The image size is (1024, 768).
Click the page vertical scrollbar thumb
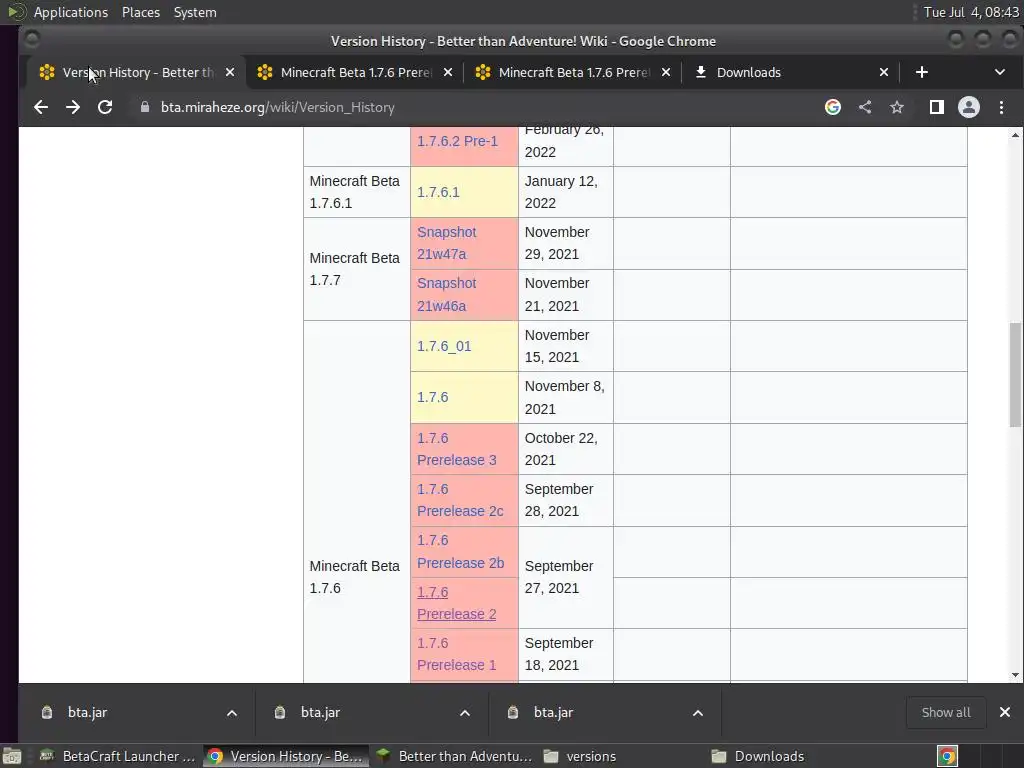point(1015,375)
